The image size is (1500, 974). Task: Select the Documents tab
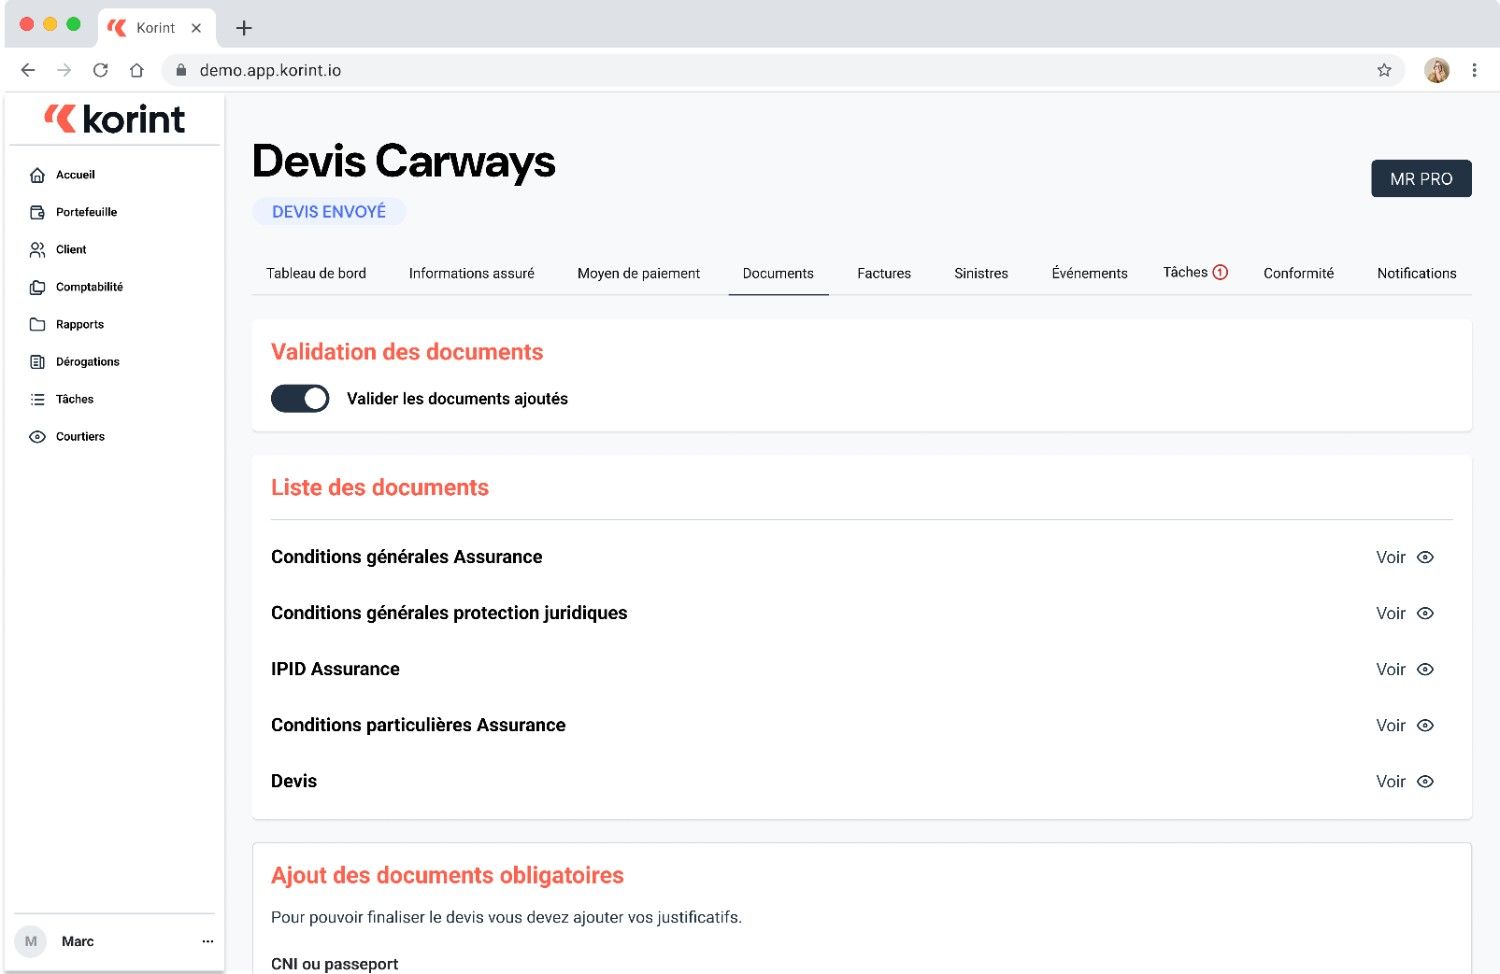pyautogui.click(x=778, y=273)
